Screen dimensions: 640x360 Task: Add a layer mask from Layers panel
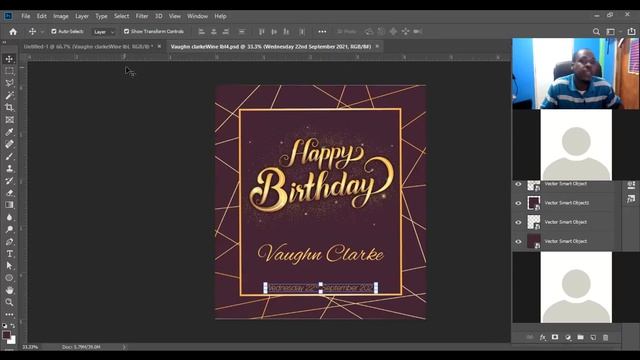555,338
